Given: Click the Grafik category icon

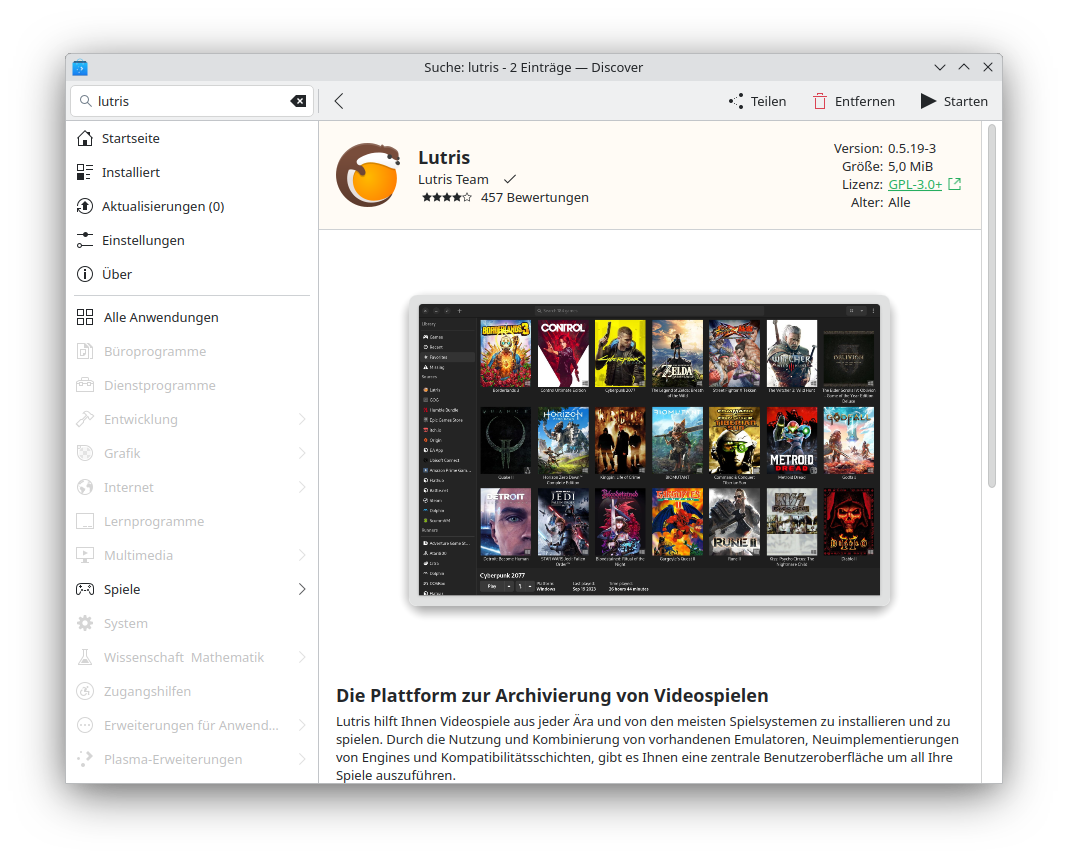Looking at the screenshot, I should pyautogui.click(x=85, y=454).
